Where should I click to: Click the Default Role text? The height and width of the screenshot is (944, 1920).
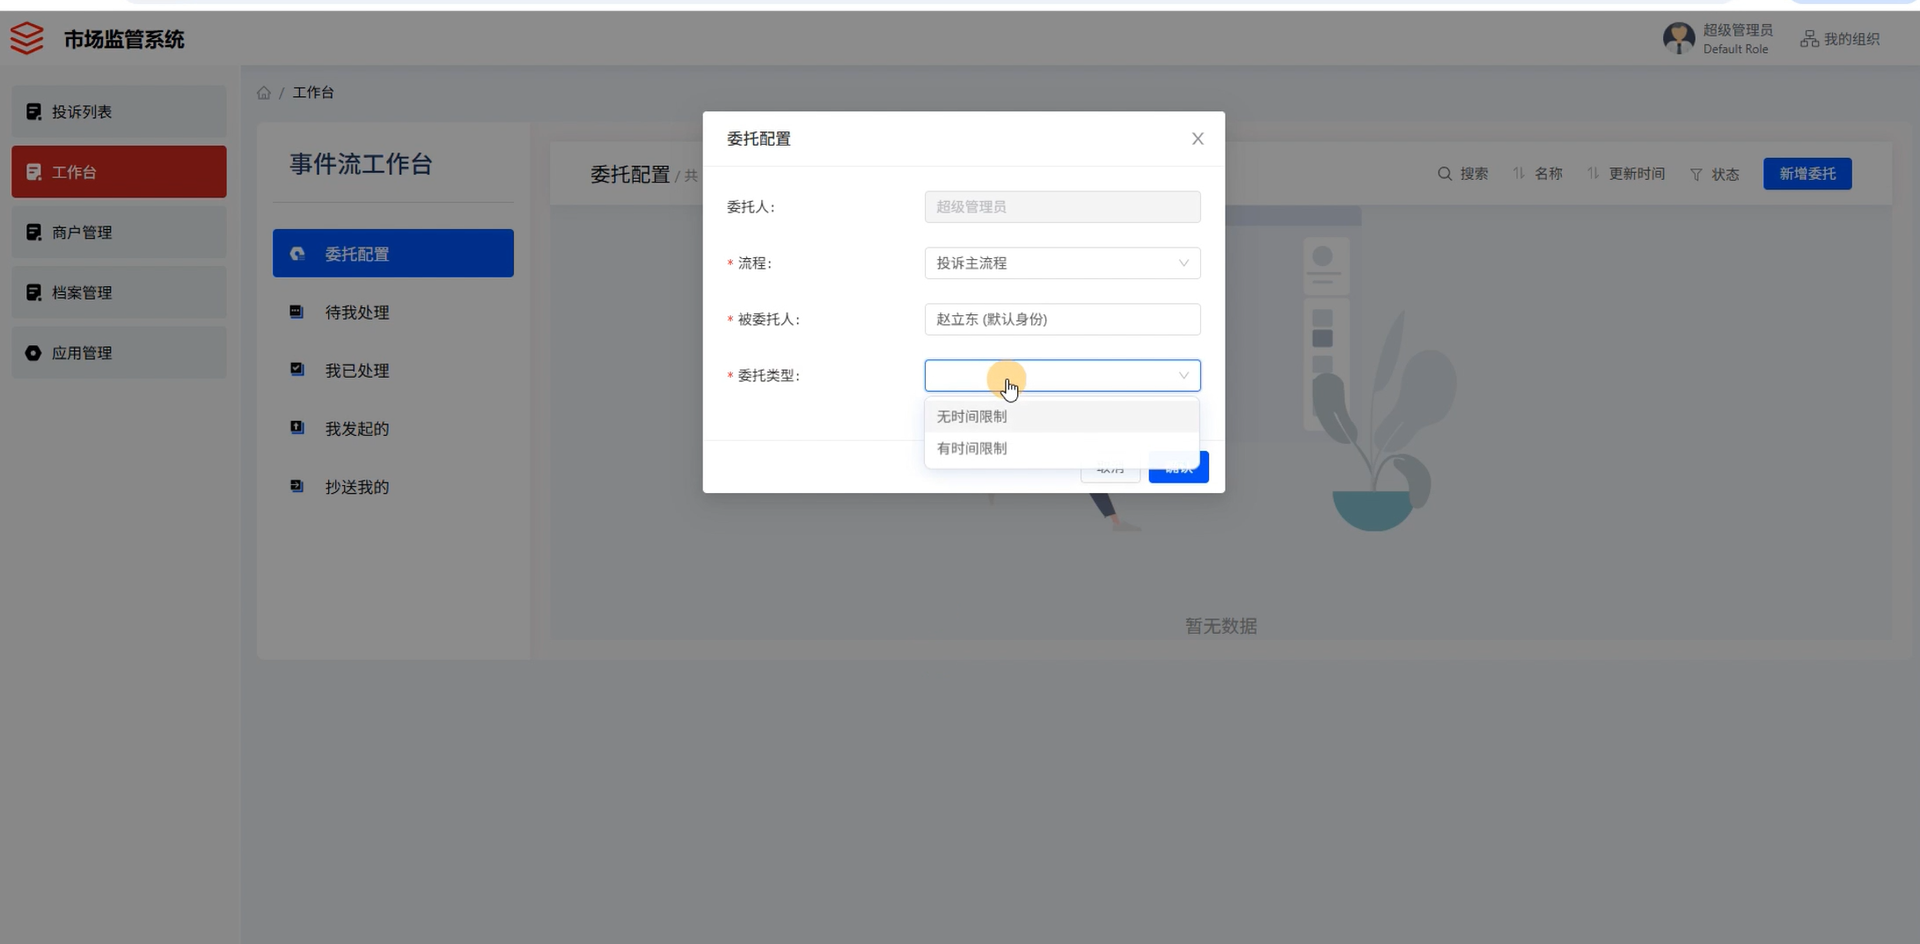click(x=1735, y=49)
